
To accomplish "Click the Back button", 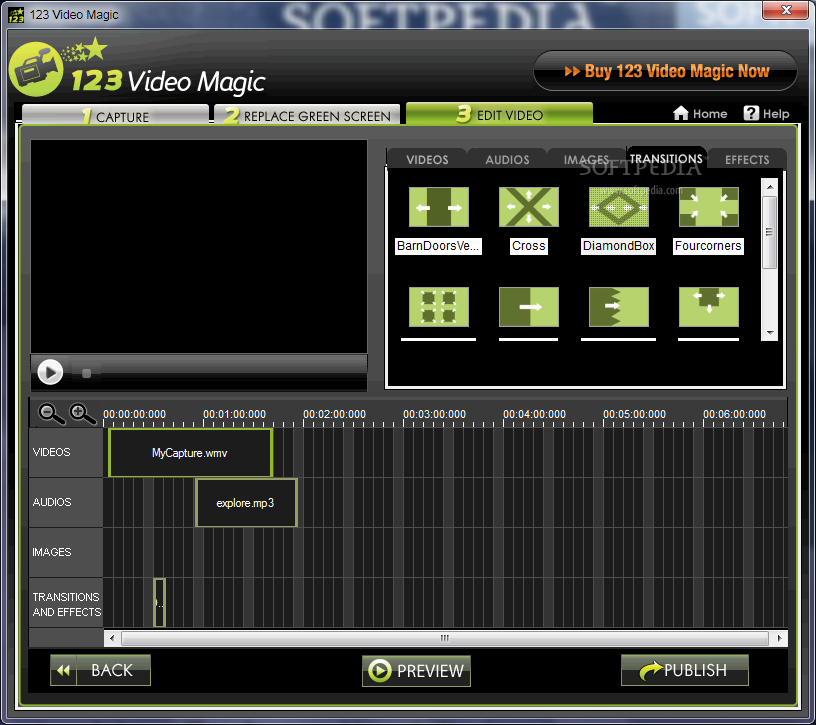I will pyautogui.click(x=100, y=670).
